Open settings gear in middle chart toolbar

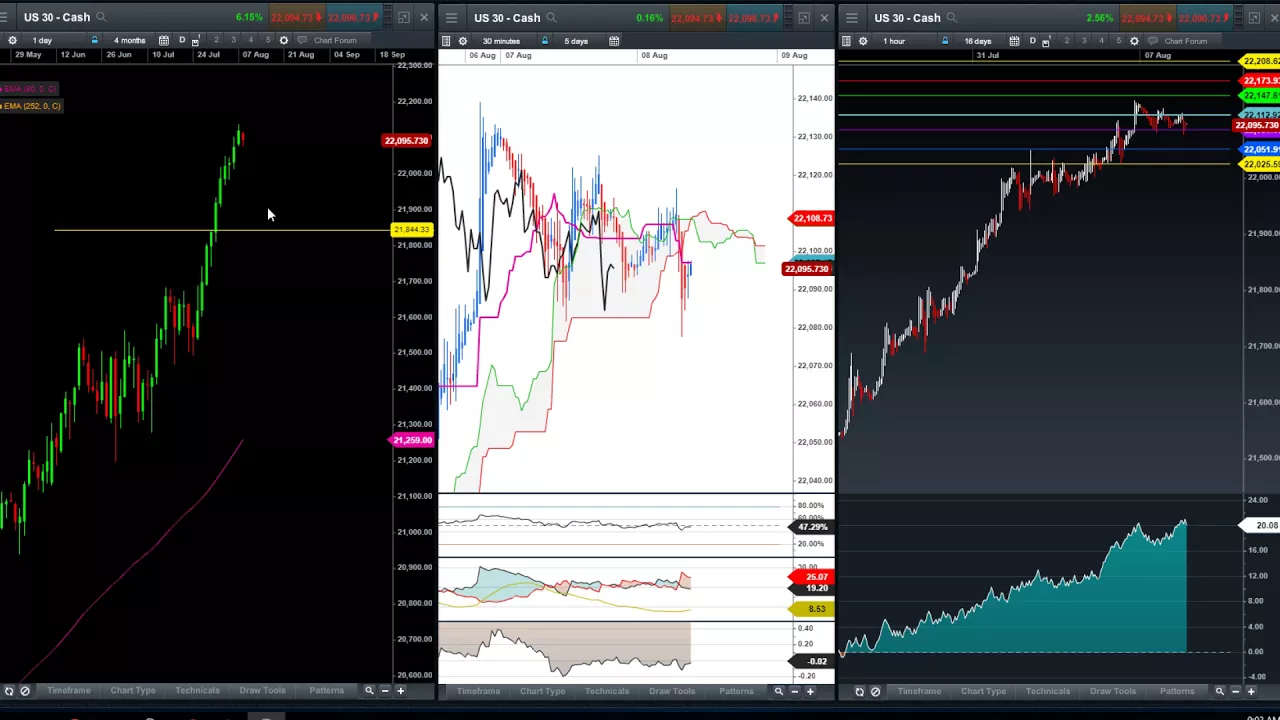click(462, 41)
